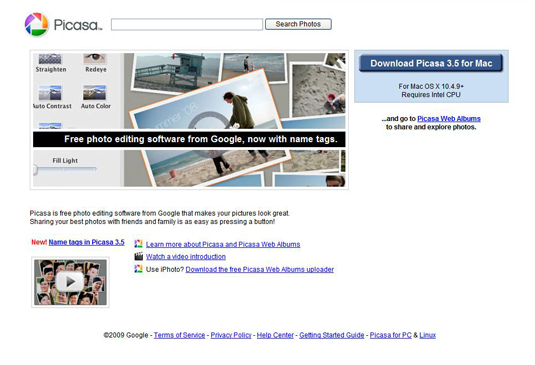This screenshot has width=535, height=365.
Task: Click the Auto Contrast icon in banner
Action: click(x=50, y=92)
